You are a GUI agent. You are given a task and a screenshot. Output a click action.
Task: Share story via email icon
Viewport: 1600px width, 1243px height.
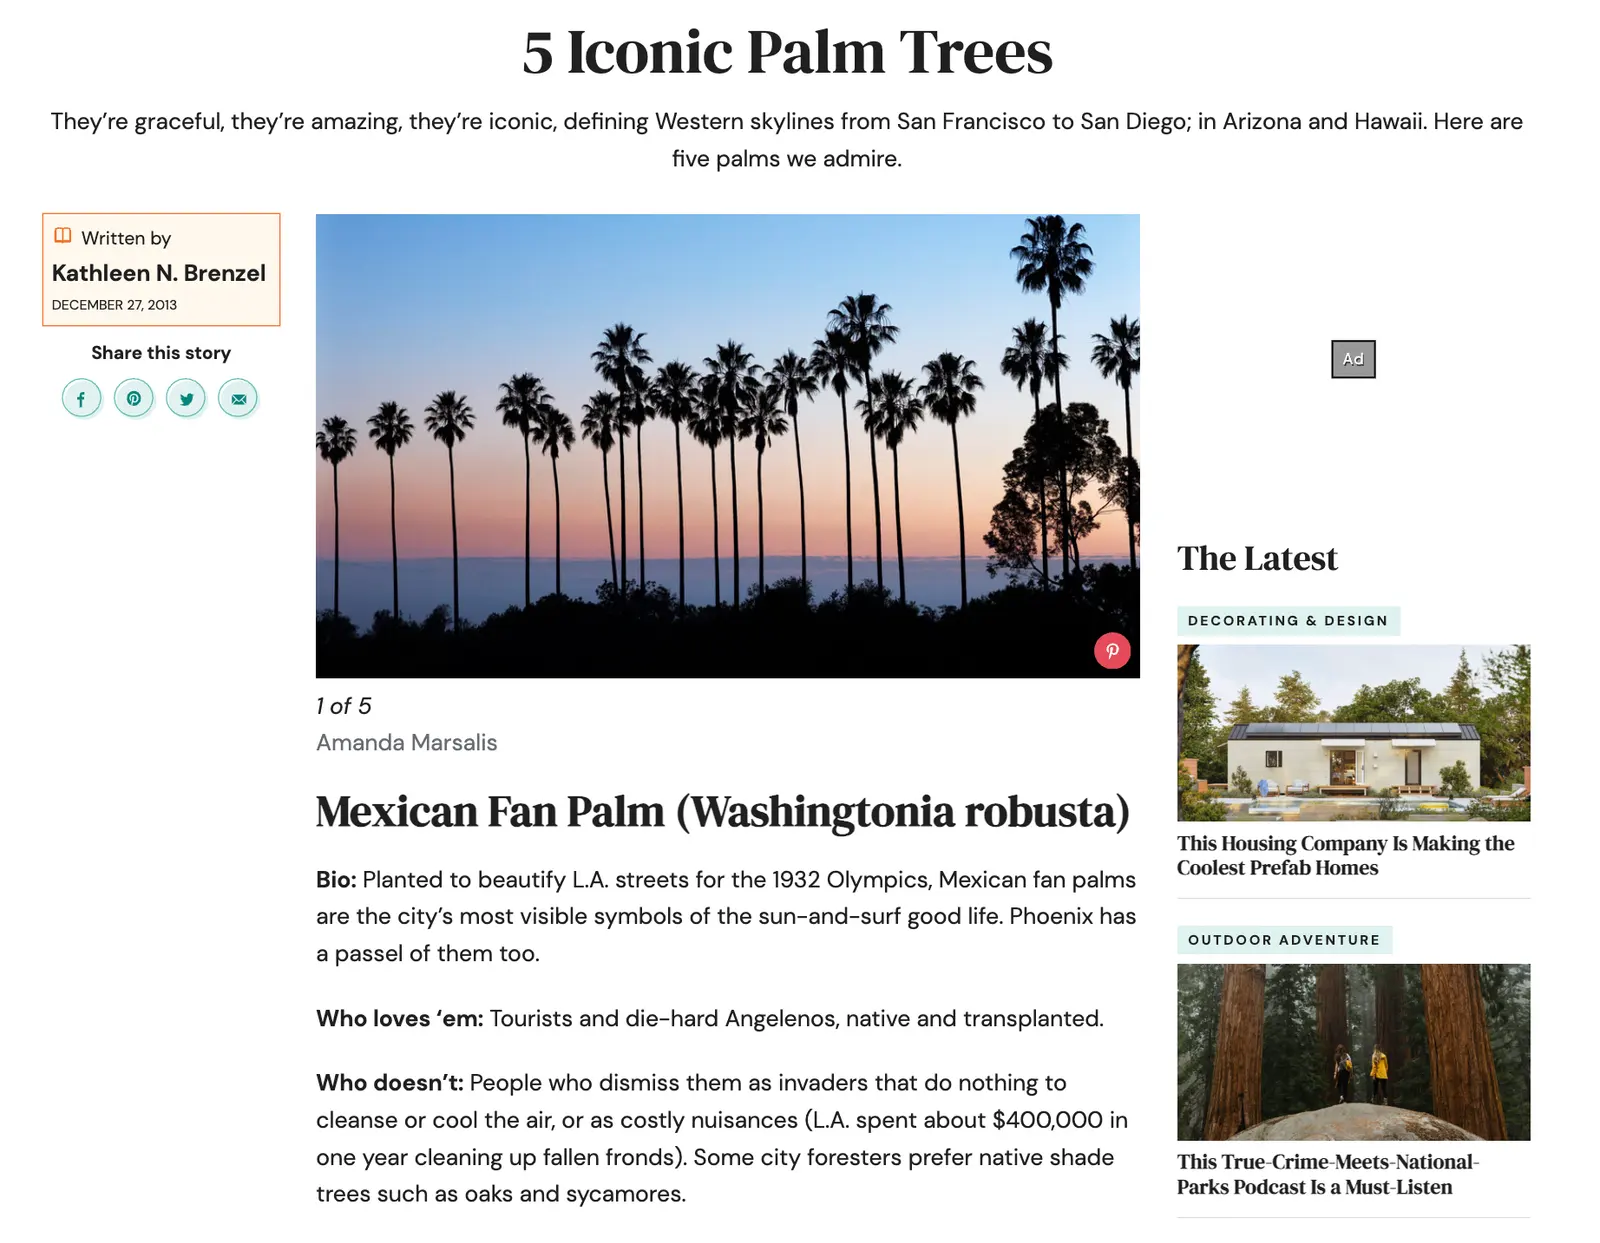click(238, 399)
